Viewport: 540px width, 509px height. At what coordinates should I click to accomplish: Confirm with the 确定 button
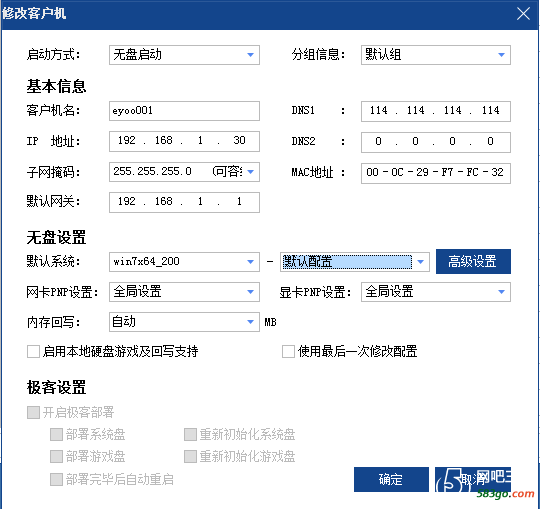click(x=391, y=479)
